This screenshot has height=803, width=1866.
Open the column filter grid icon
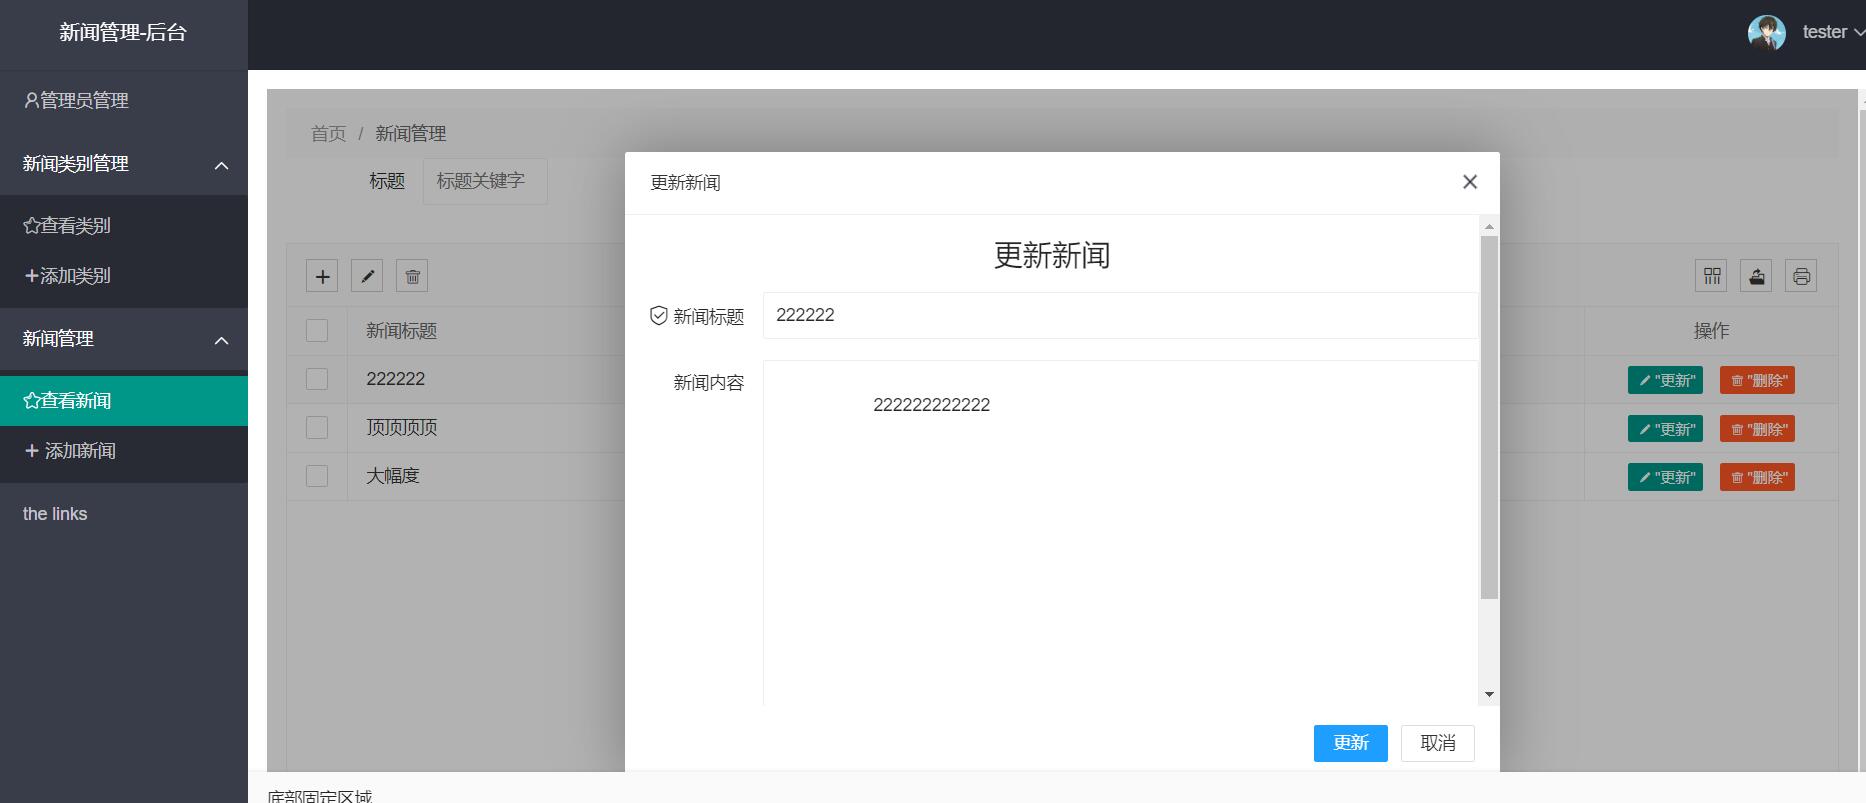1711,276
